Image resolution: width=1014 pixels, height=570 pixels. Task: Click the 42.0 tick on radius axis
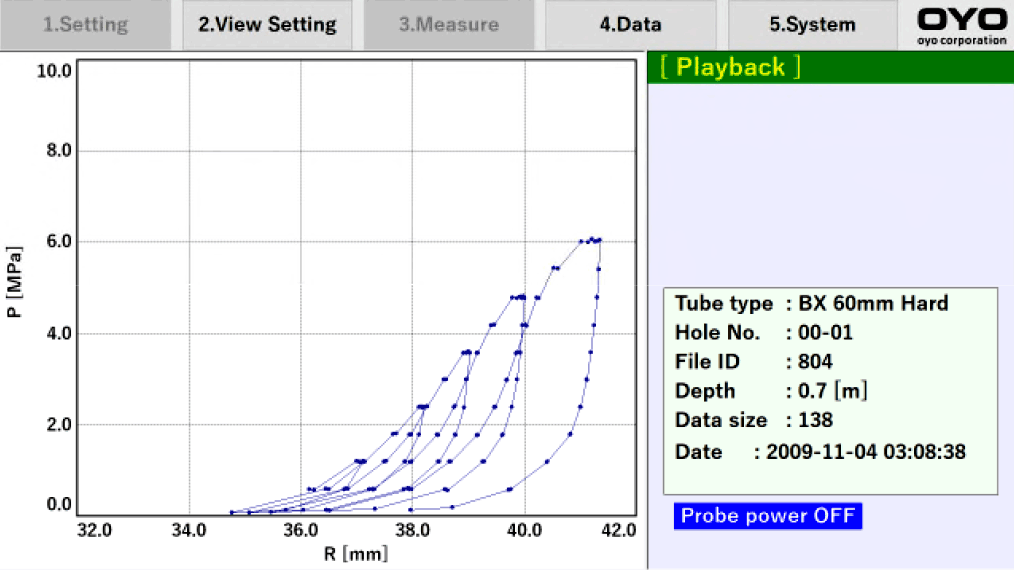pos(620,530)
